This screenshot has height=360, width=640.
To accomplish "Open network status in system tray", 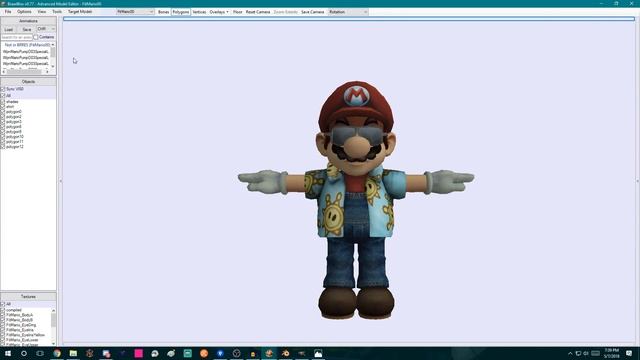I will 578,353.
